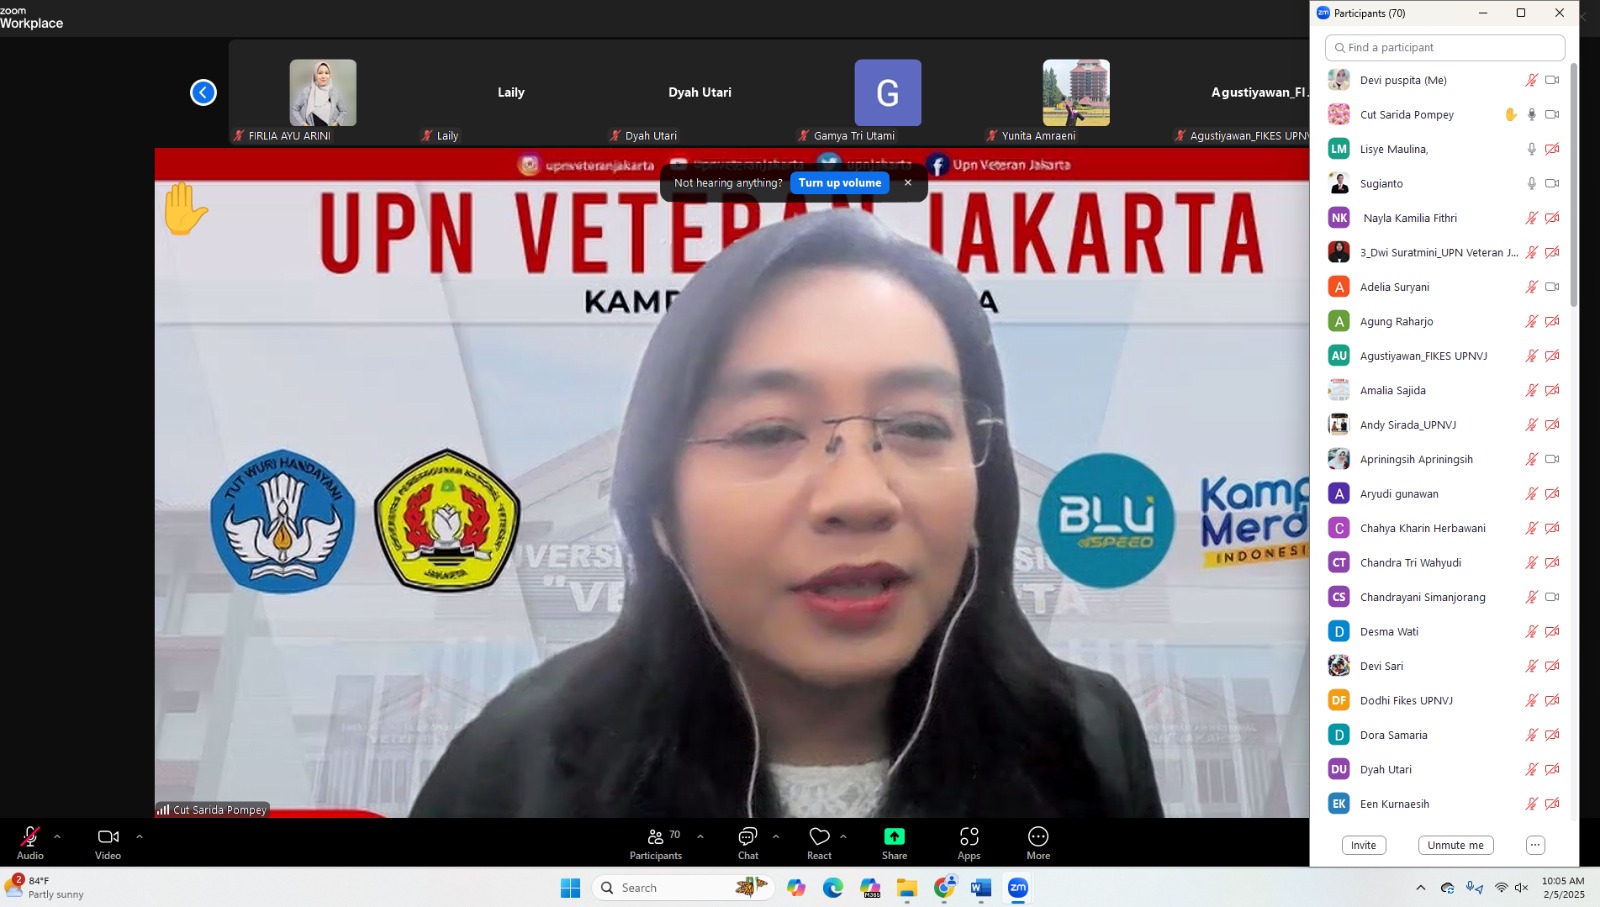Open the Chat panel icon
The height and width of the screenshot is (907, 1600).
[747, 837]
